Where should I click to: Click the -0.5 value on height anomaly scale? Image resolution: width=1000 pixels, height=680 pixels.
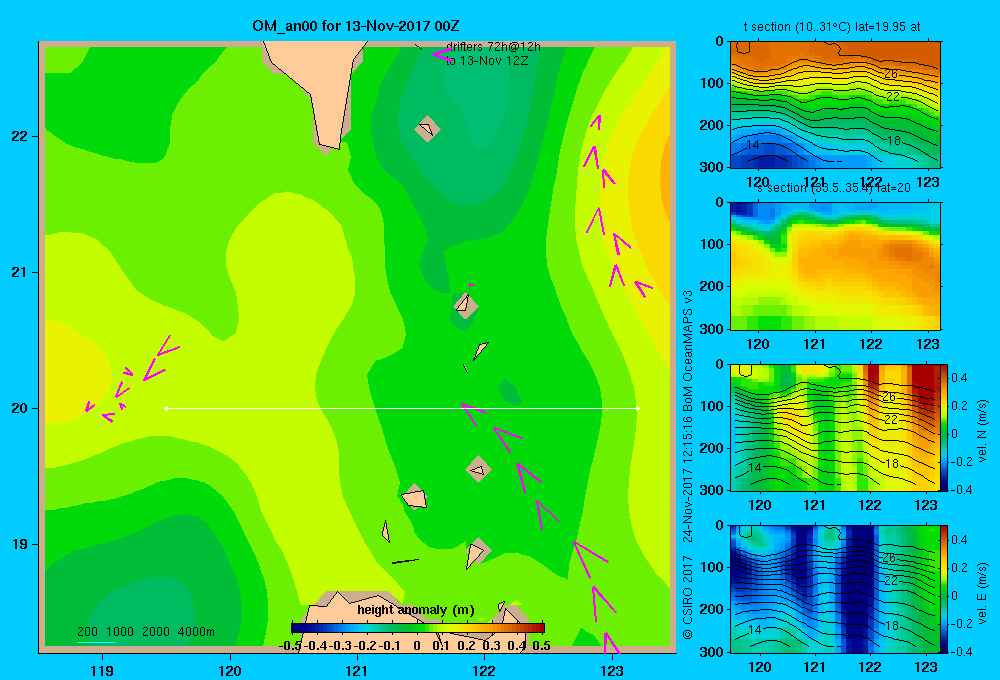point(289,645)
